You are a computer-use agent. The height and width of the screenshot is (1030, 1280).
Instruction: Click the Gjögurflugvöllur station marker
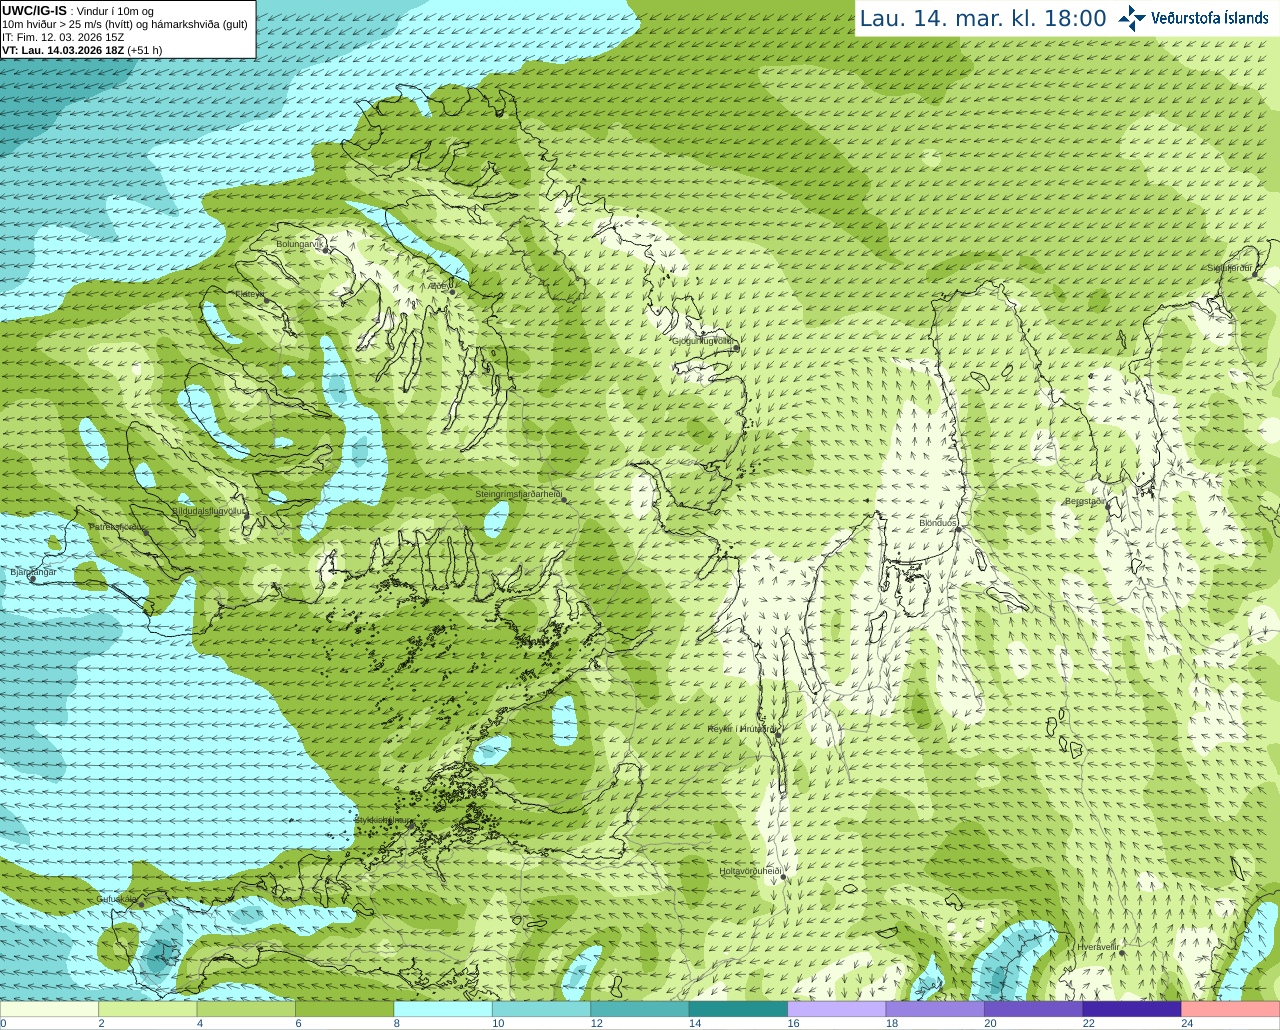click(x=735, y=348)
